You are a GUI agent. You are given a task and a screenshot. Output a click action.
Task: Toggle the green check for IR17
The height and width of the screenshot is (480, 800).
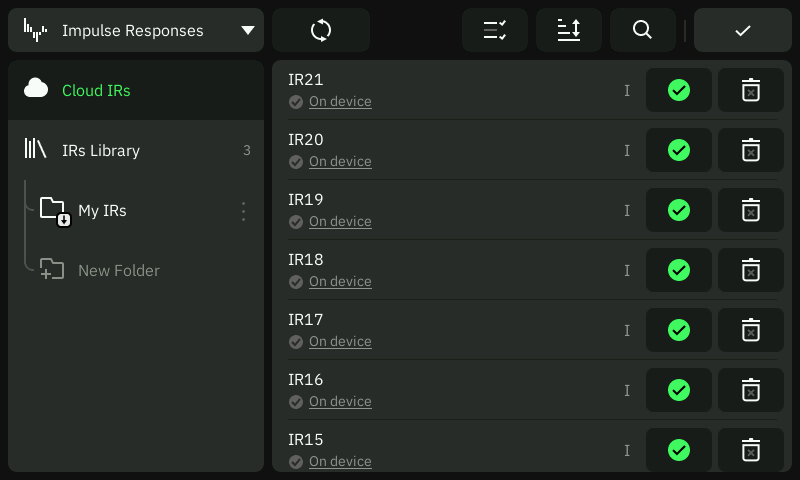(679, 331)
